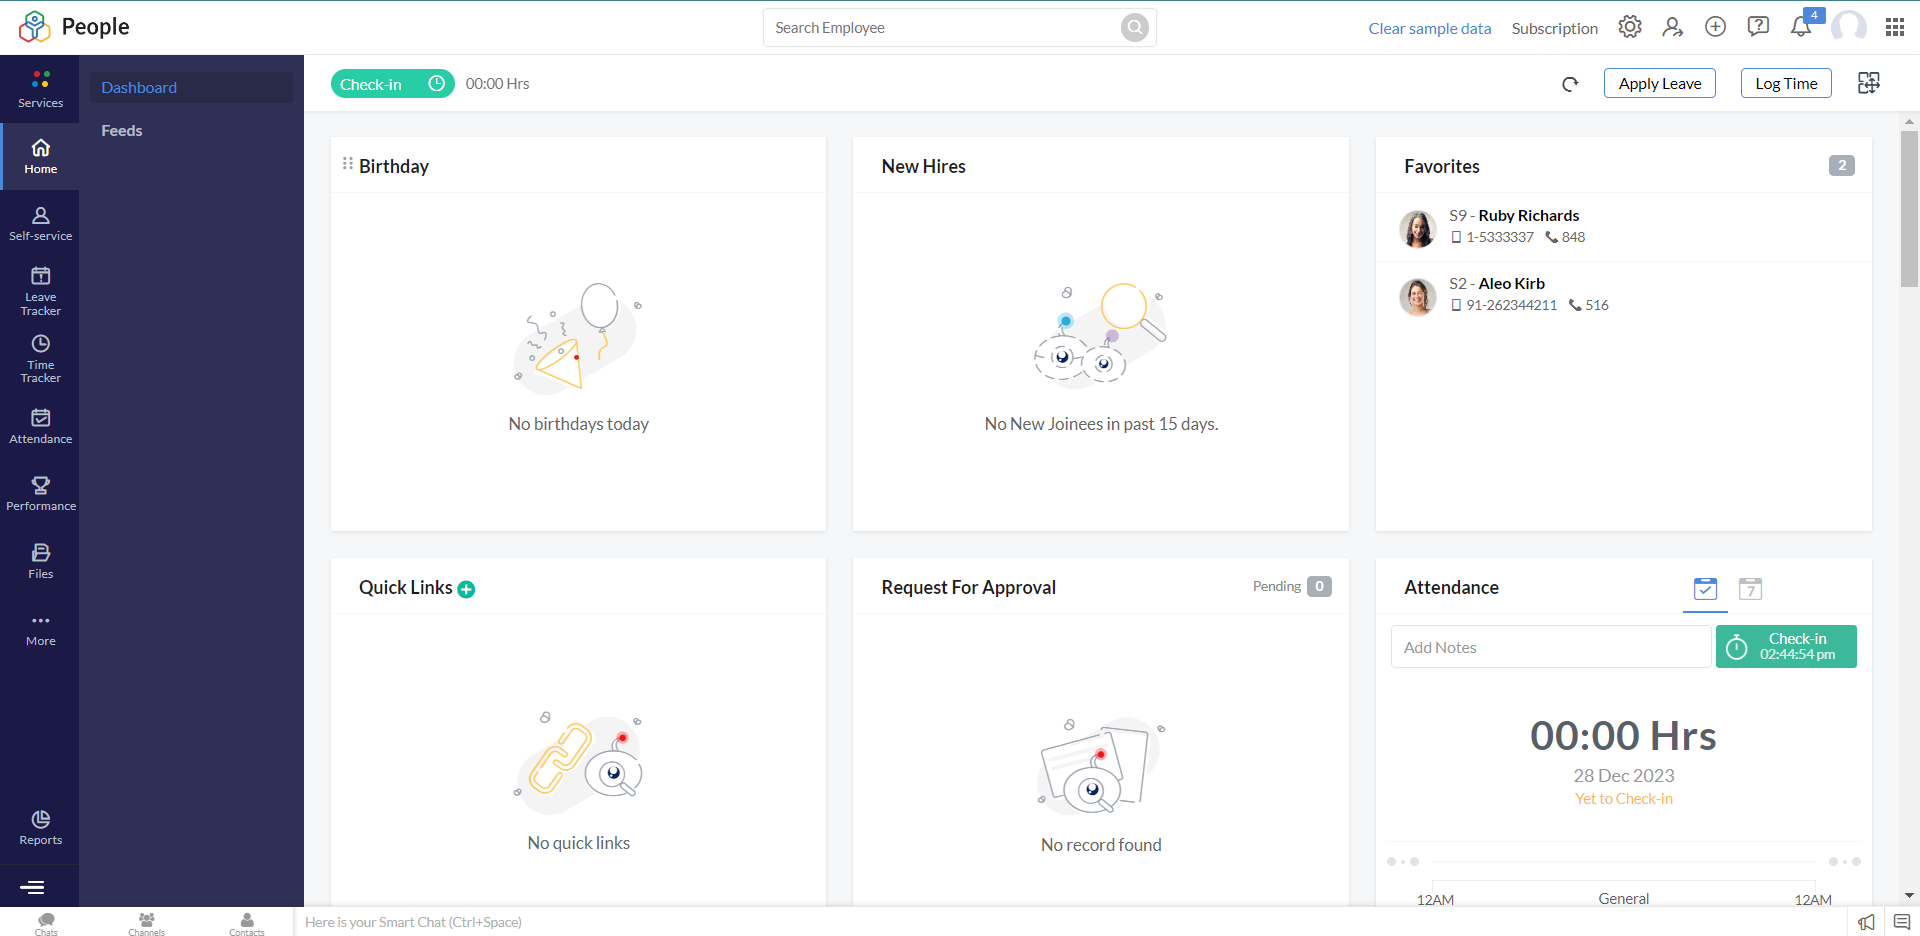Select the Dashboard menu item

pyautogui.click(x=139, y=88)
